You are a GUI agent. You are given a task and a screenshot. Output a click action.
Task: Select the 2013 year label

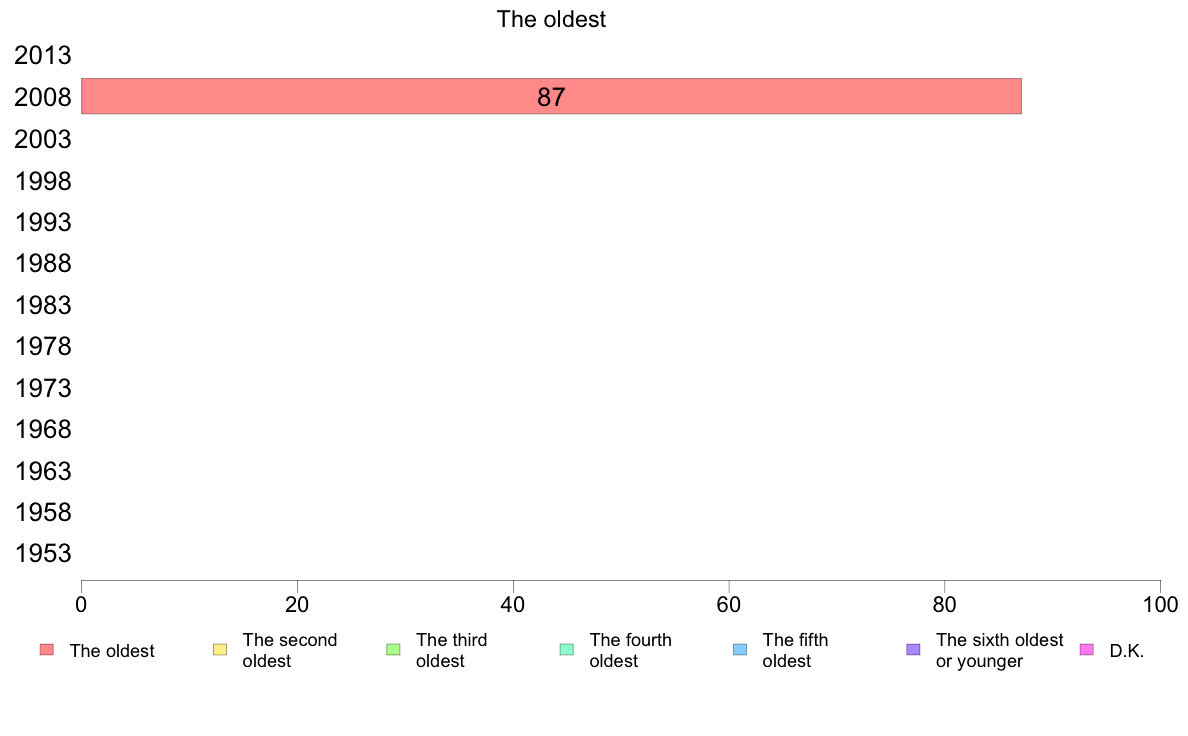click(x=43, y=55)
